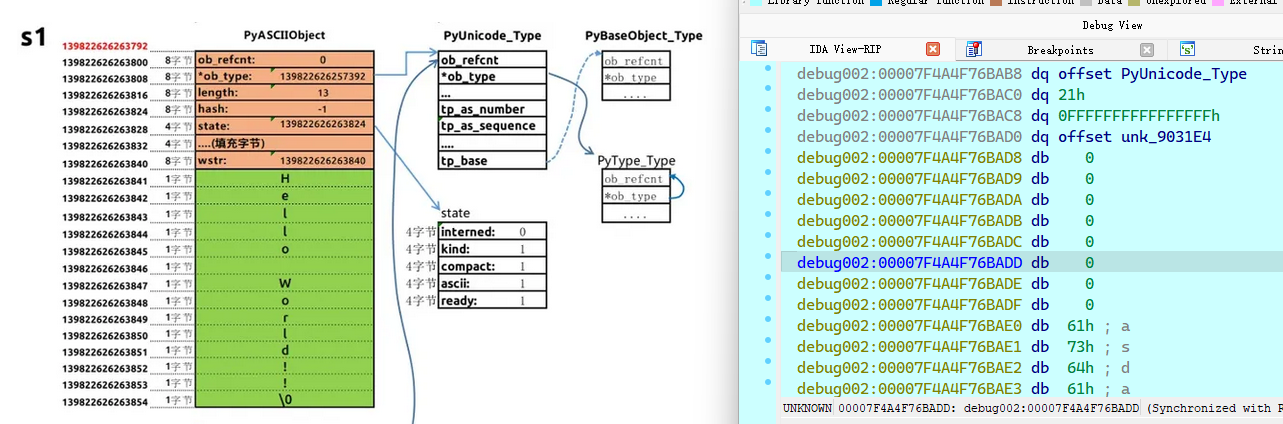Toggle breakpoint dot at address 76BAE0
The image size is (1283, 424).
[767, 325]
